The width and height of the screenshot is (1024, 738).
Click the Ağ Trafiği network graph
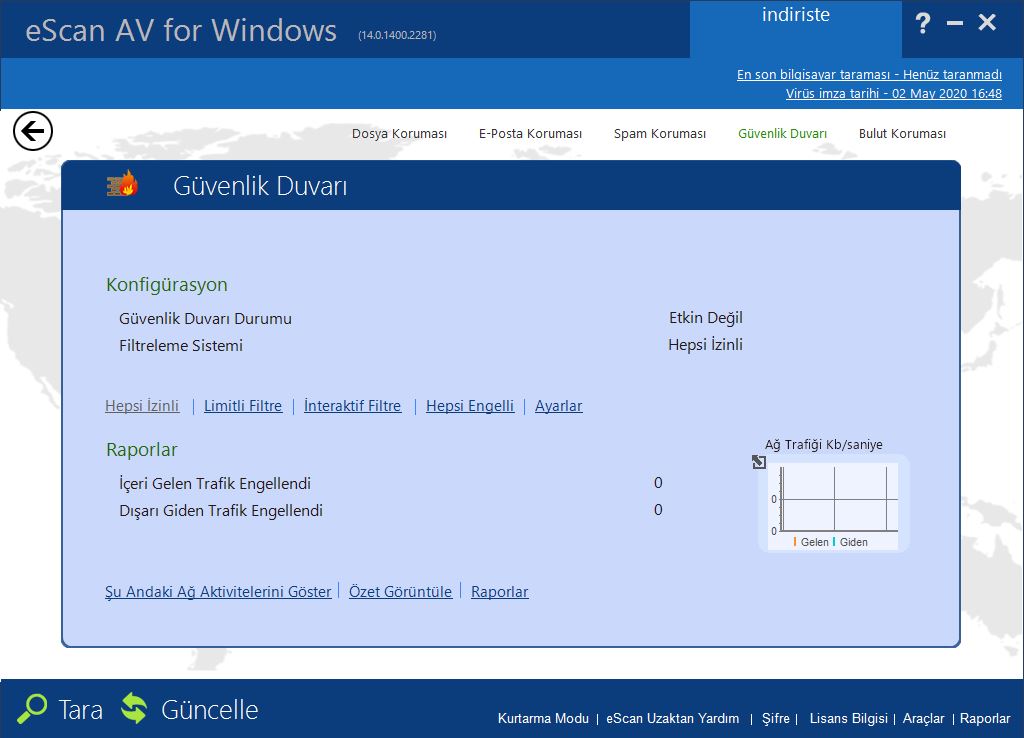click(x=834, y=503)
